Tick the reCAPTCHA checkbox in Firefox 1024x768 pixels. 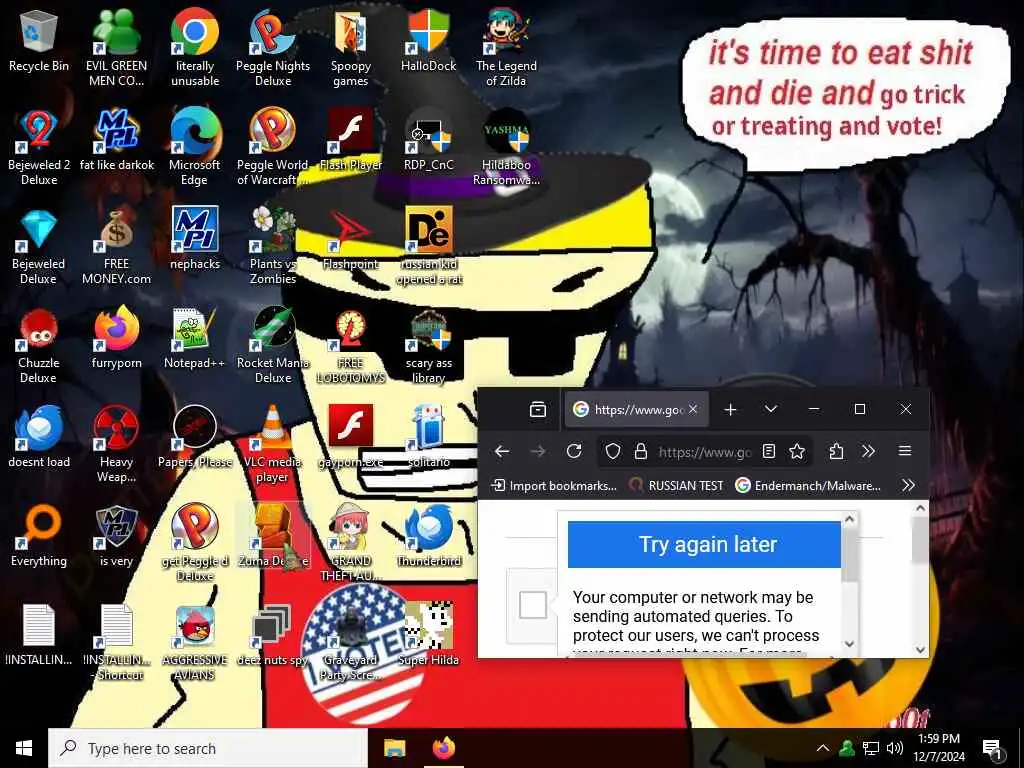point(532,605)
